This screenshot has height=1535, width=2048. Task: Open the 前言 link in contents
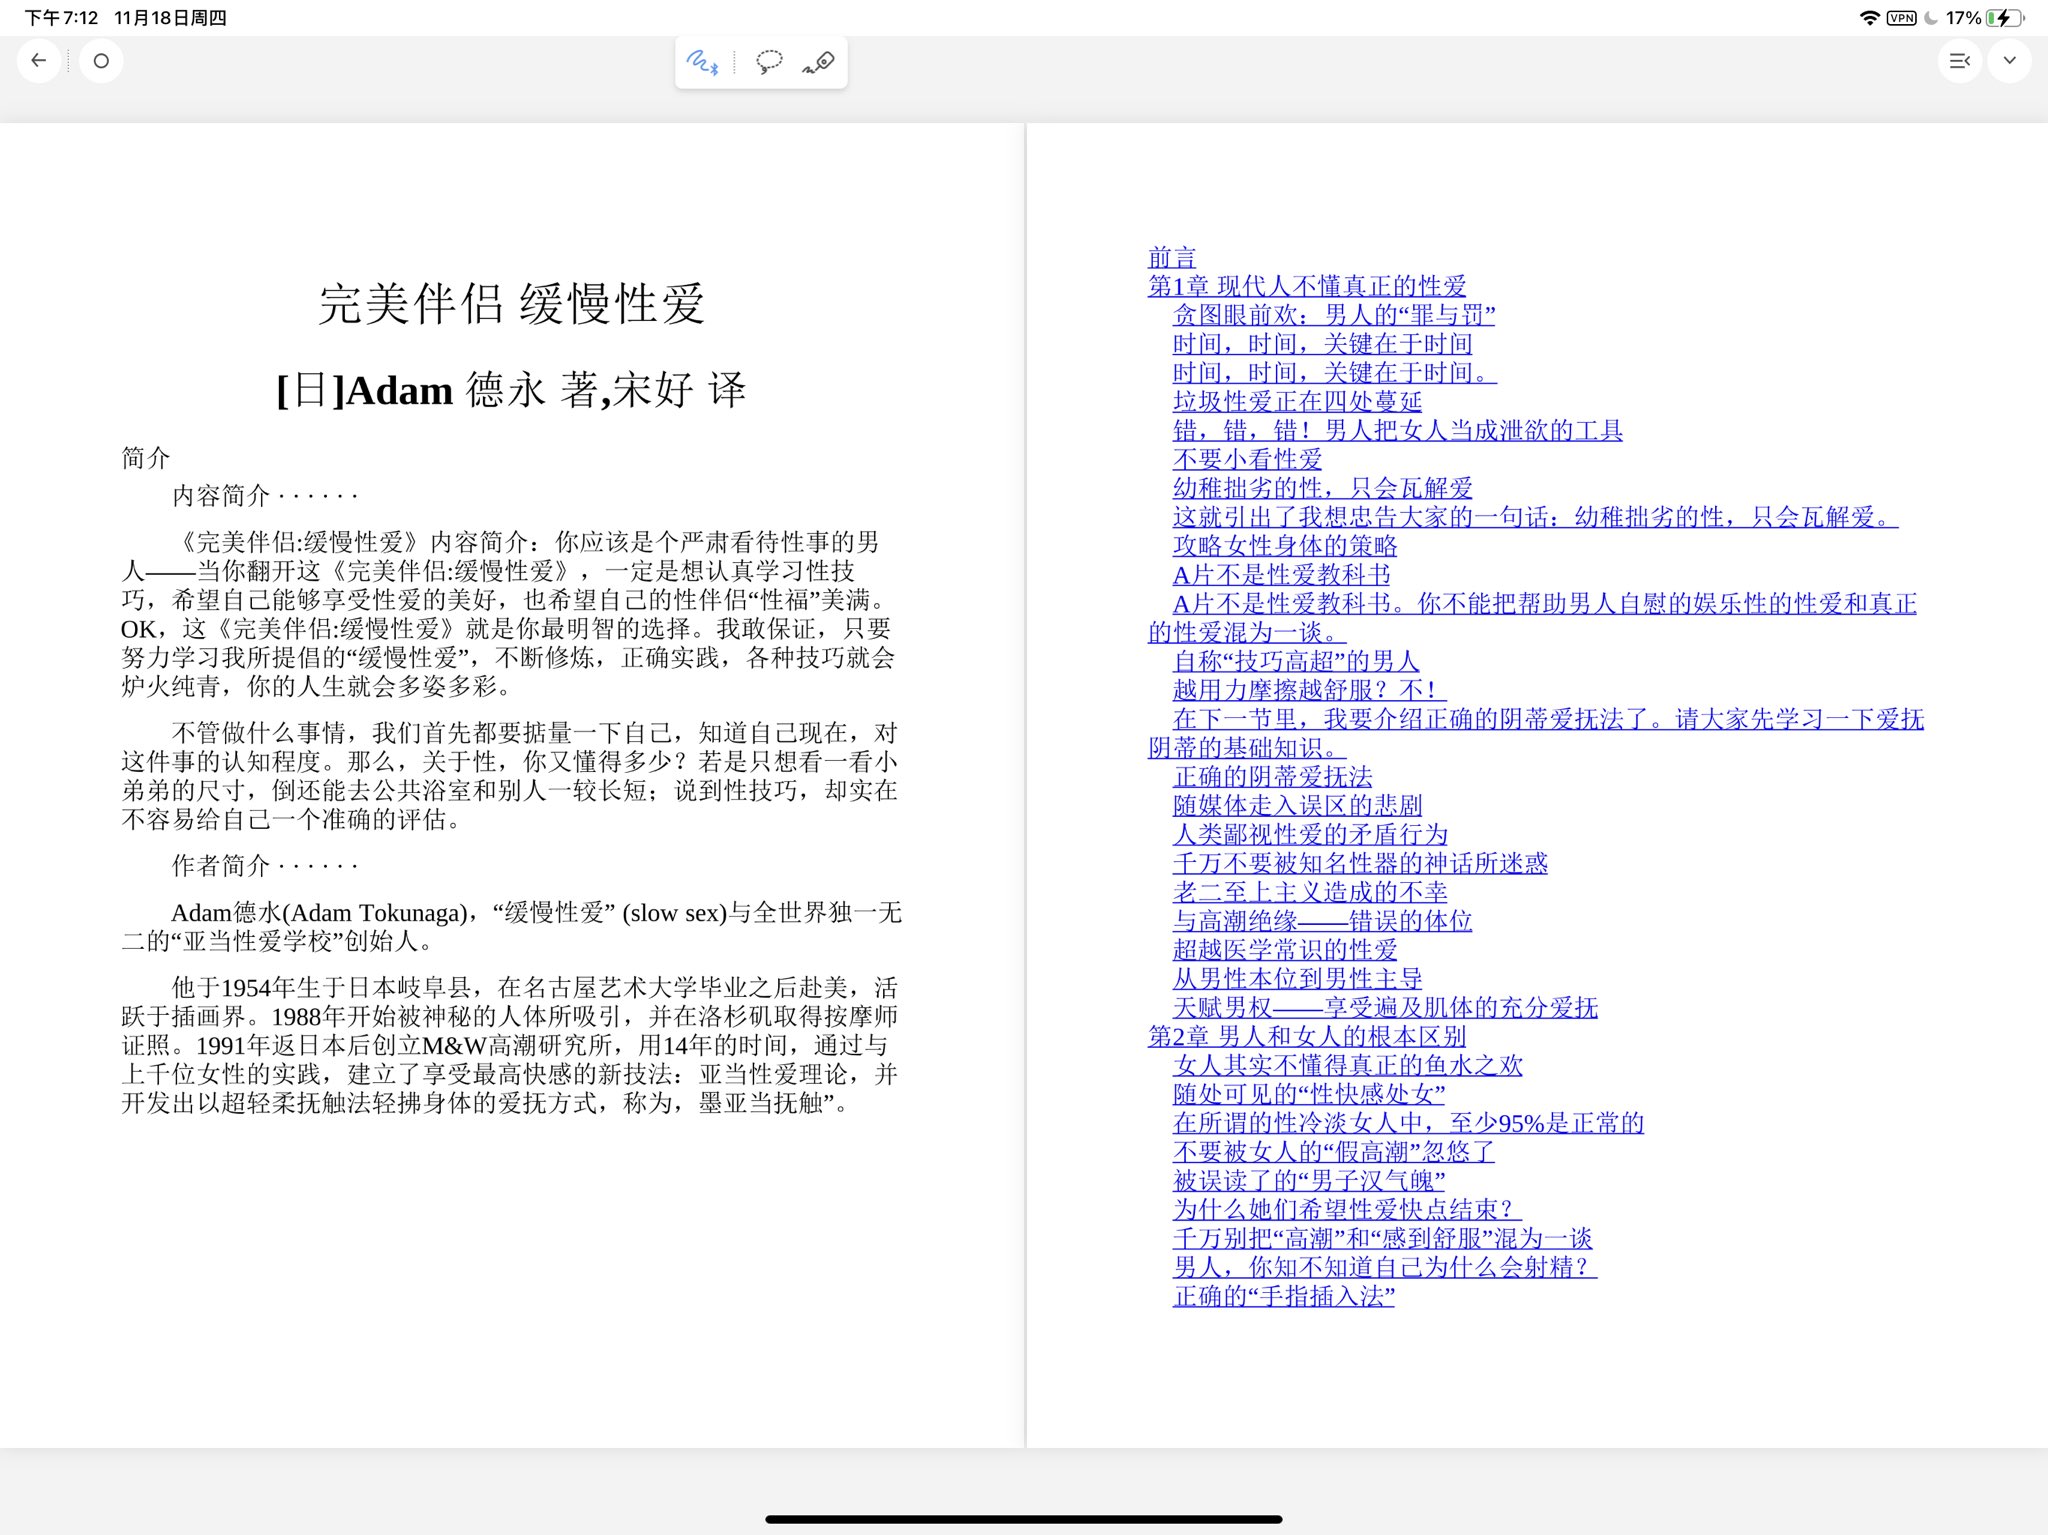click(x=1171, y=257)
